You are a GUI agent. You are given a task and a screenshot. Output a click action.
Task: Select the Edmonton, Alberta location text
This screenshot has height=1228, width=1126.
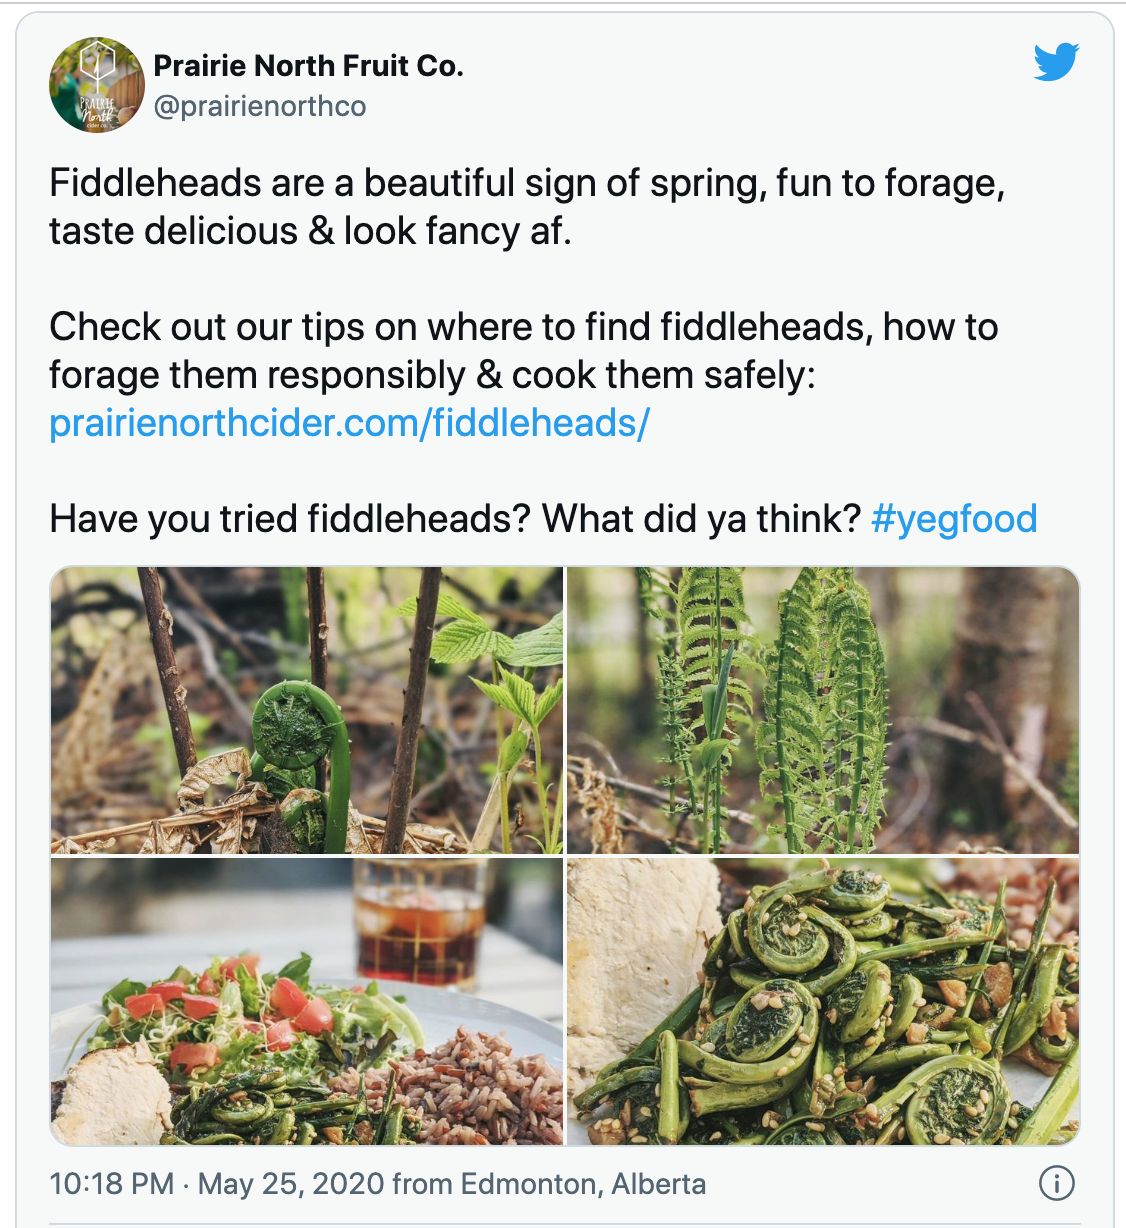(x=584, y=1184)
